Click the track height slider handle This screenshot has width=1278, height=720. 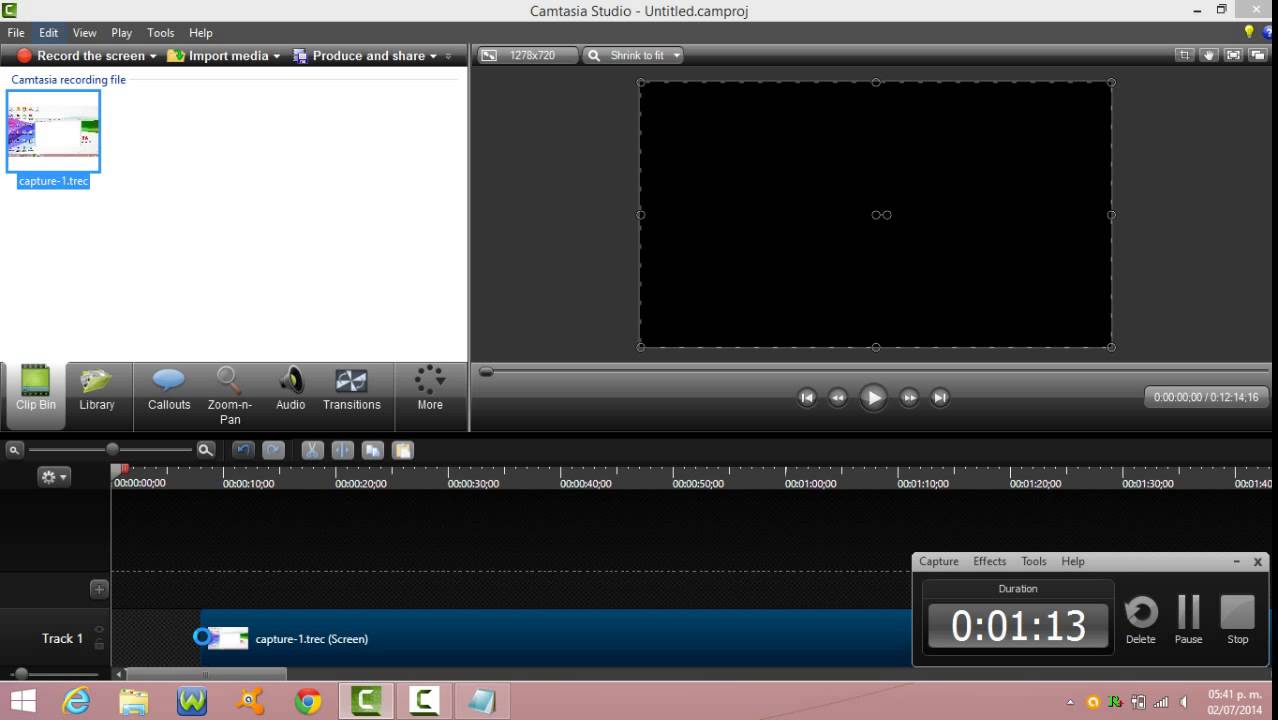click(x=21, y=674)
